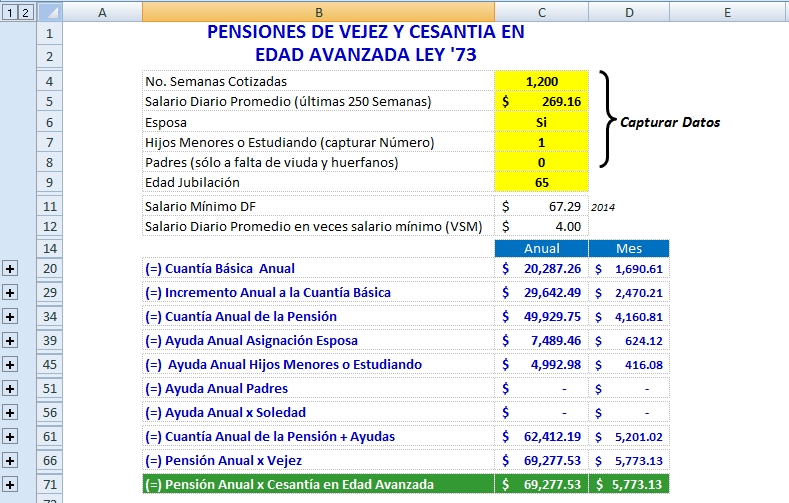Click the 'Salario Mínimo DF' label

[200, 206]
